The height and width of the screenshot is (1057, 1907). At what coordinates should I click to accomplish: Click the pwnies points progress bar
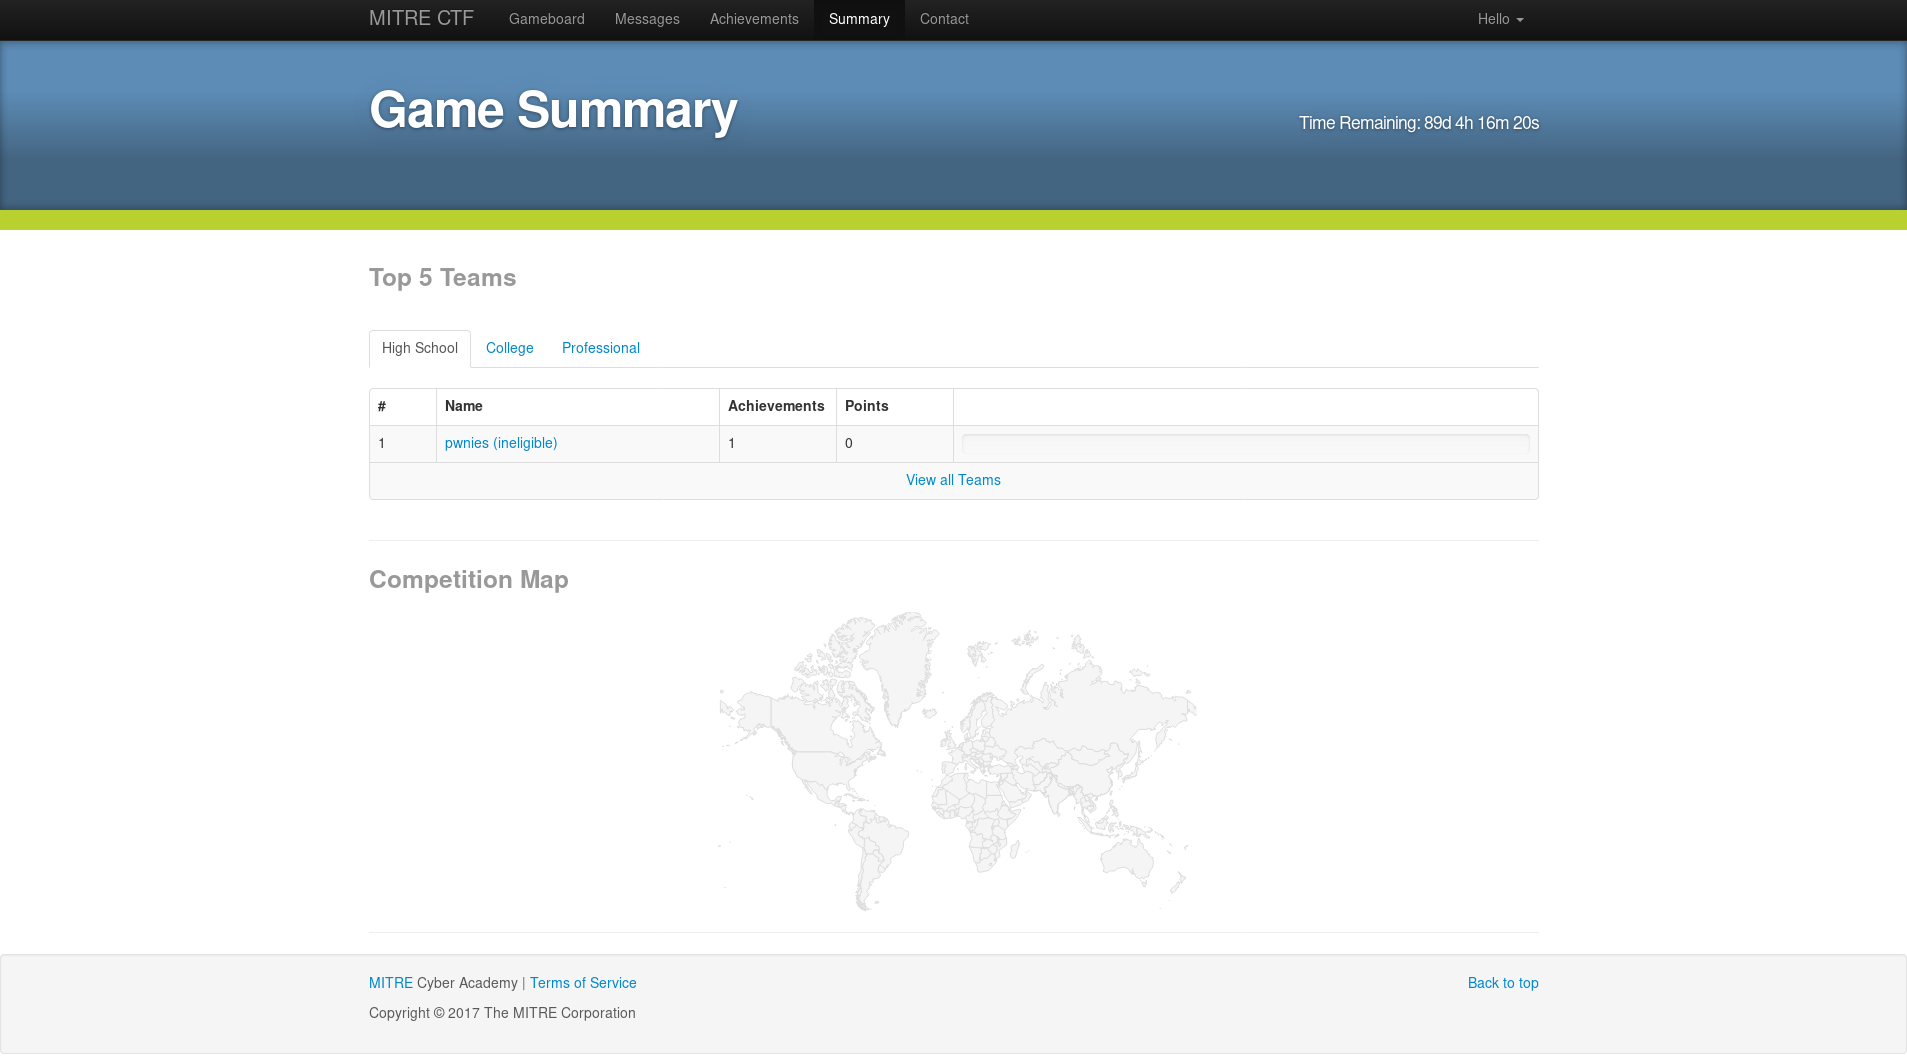[1245, 444]
